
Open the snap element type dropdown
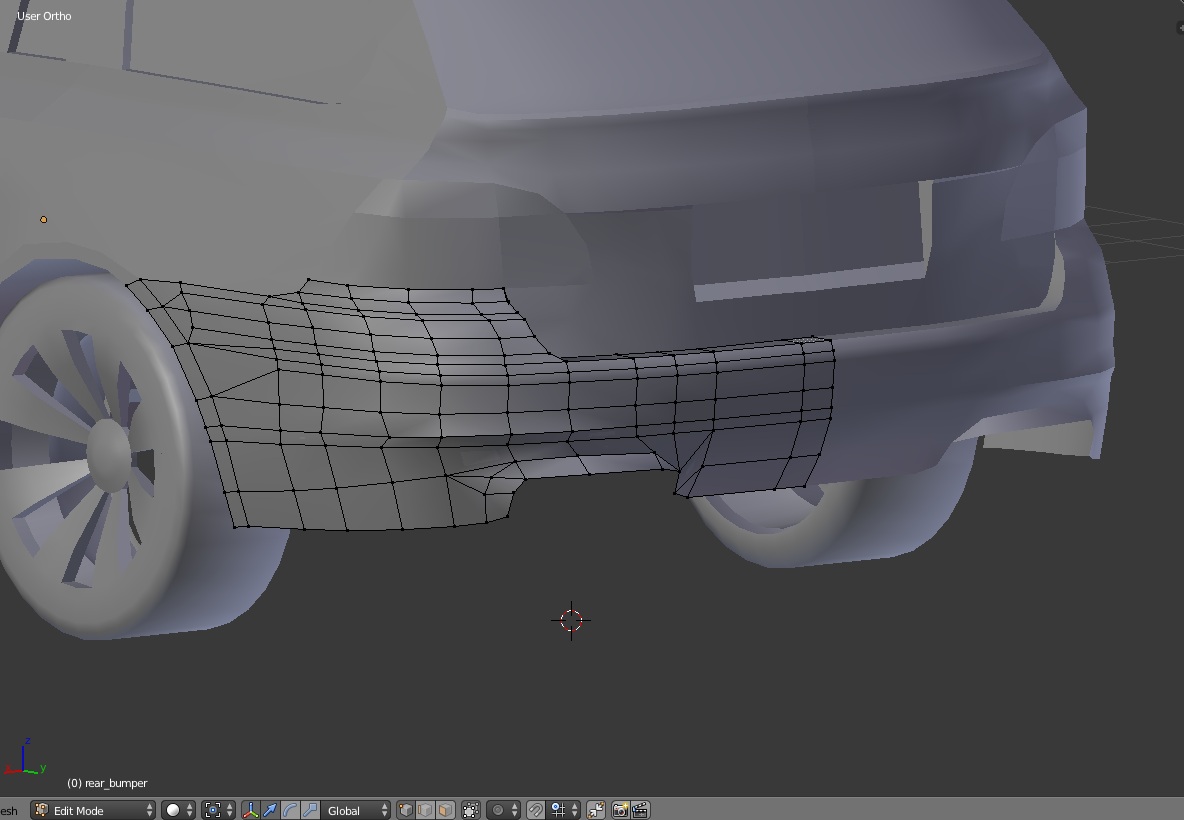[565, 810]
